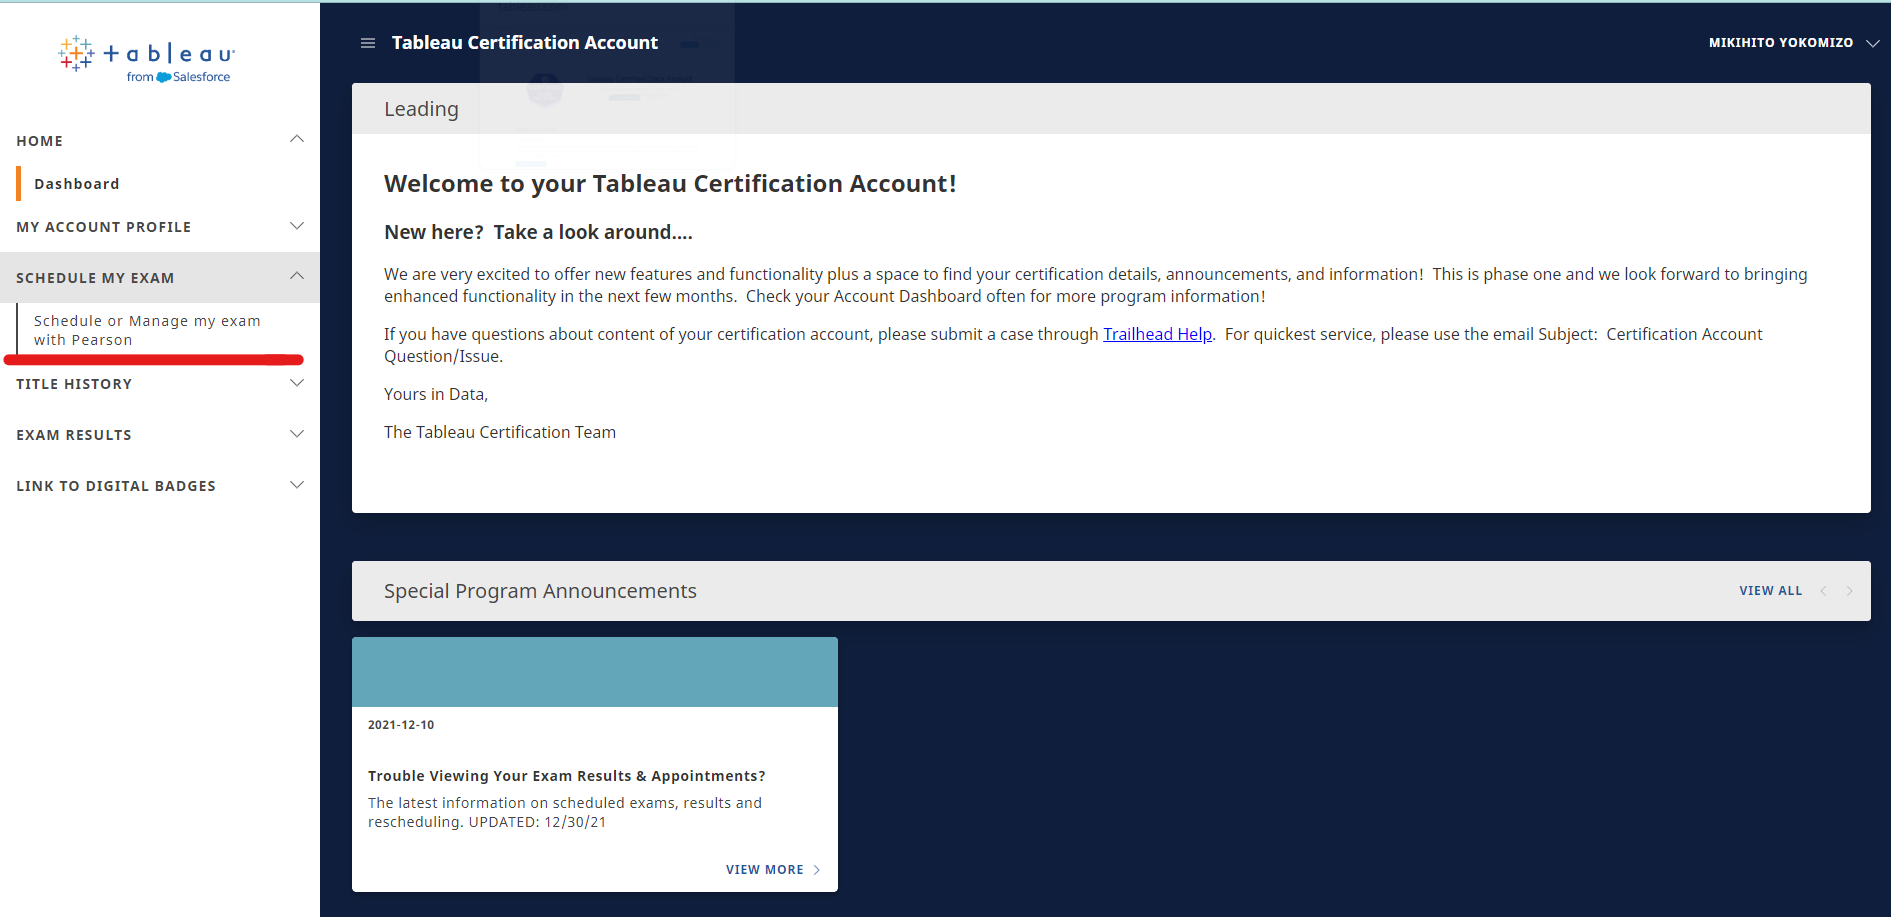This screenshot has width=1891, height=917.
Task: Go to next announcement arrow
Action: tap(1849, 591)
